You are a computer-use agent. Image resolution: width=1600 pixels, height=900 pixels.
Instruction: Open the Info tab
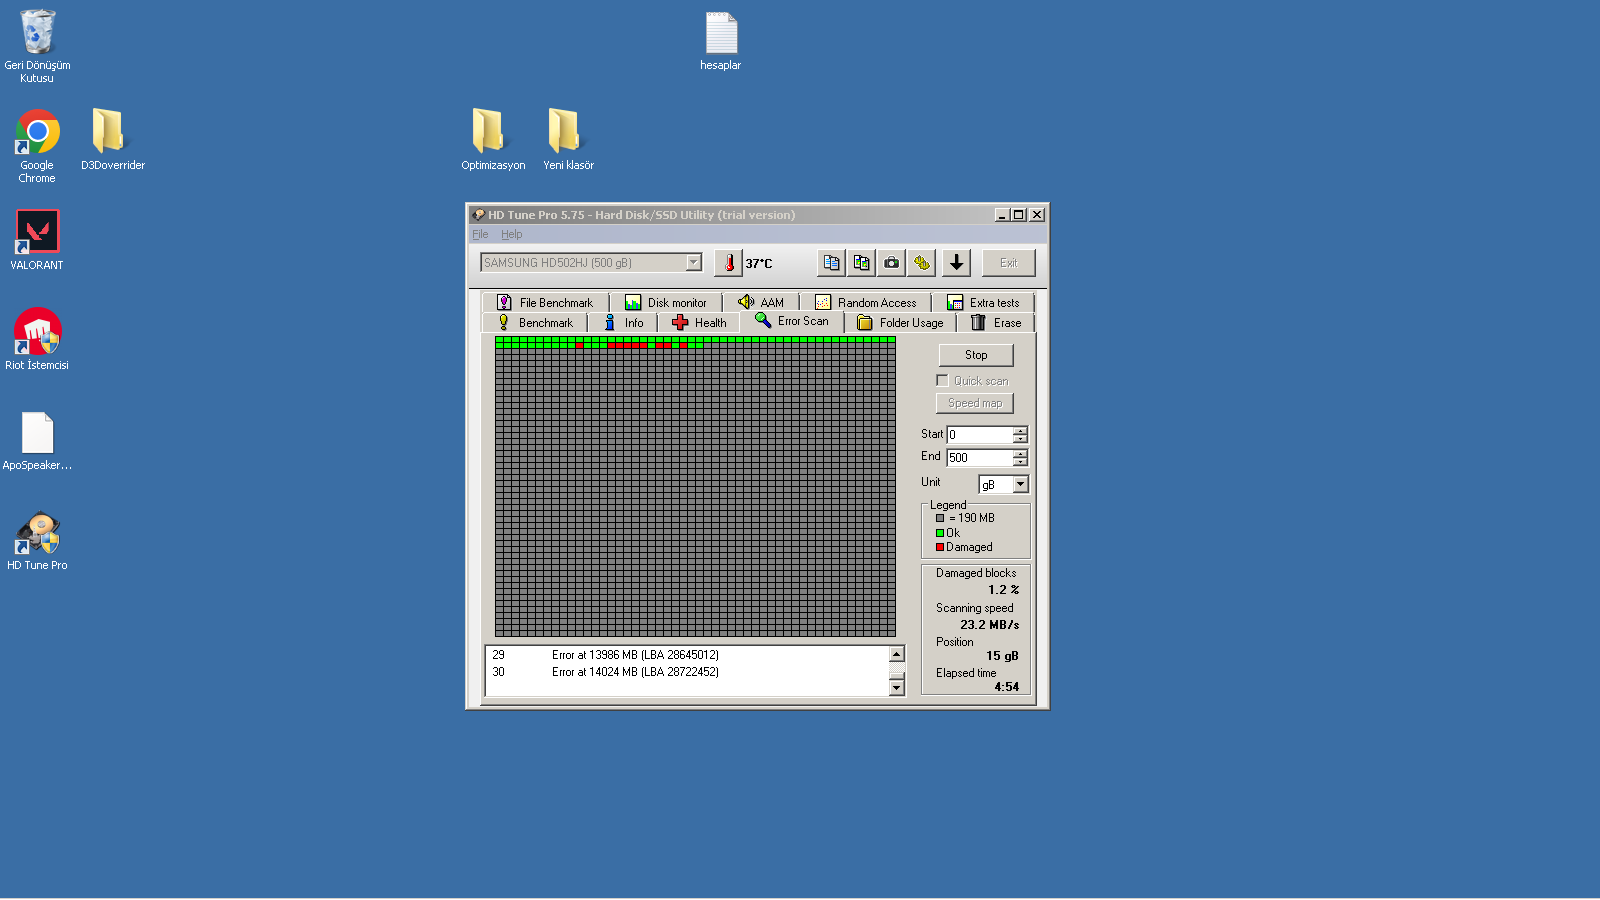click(x=624, y=323)
